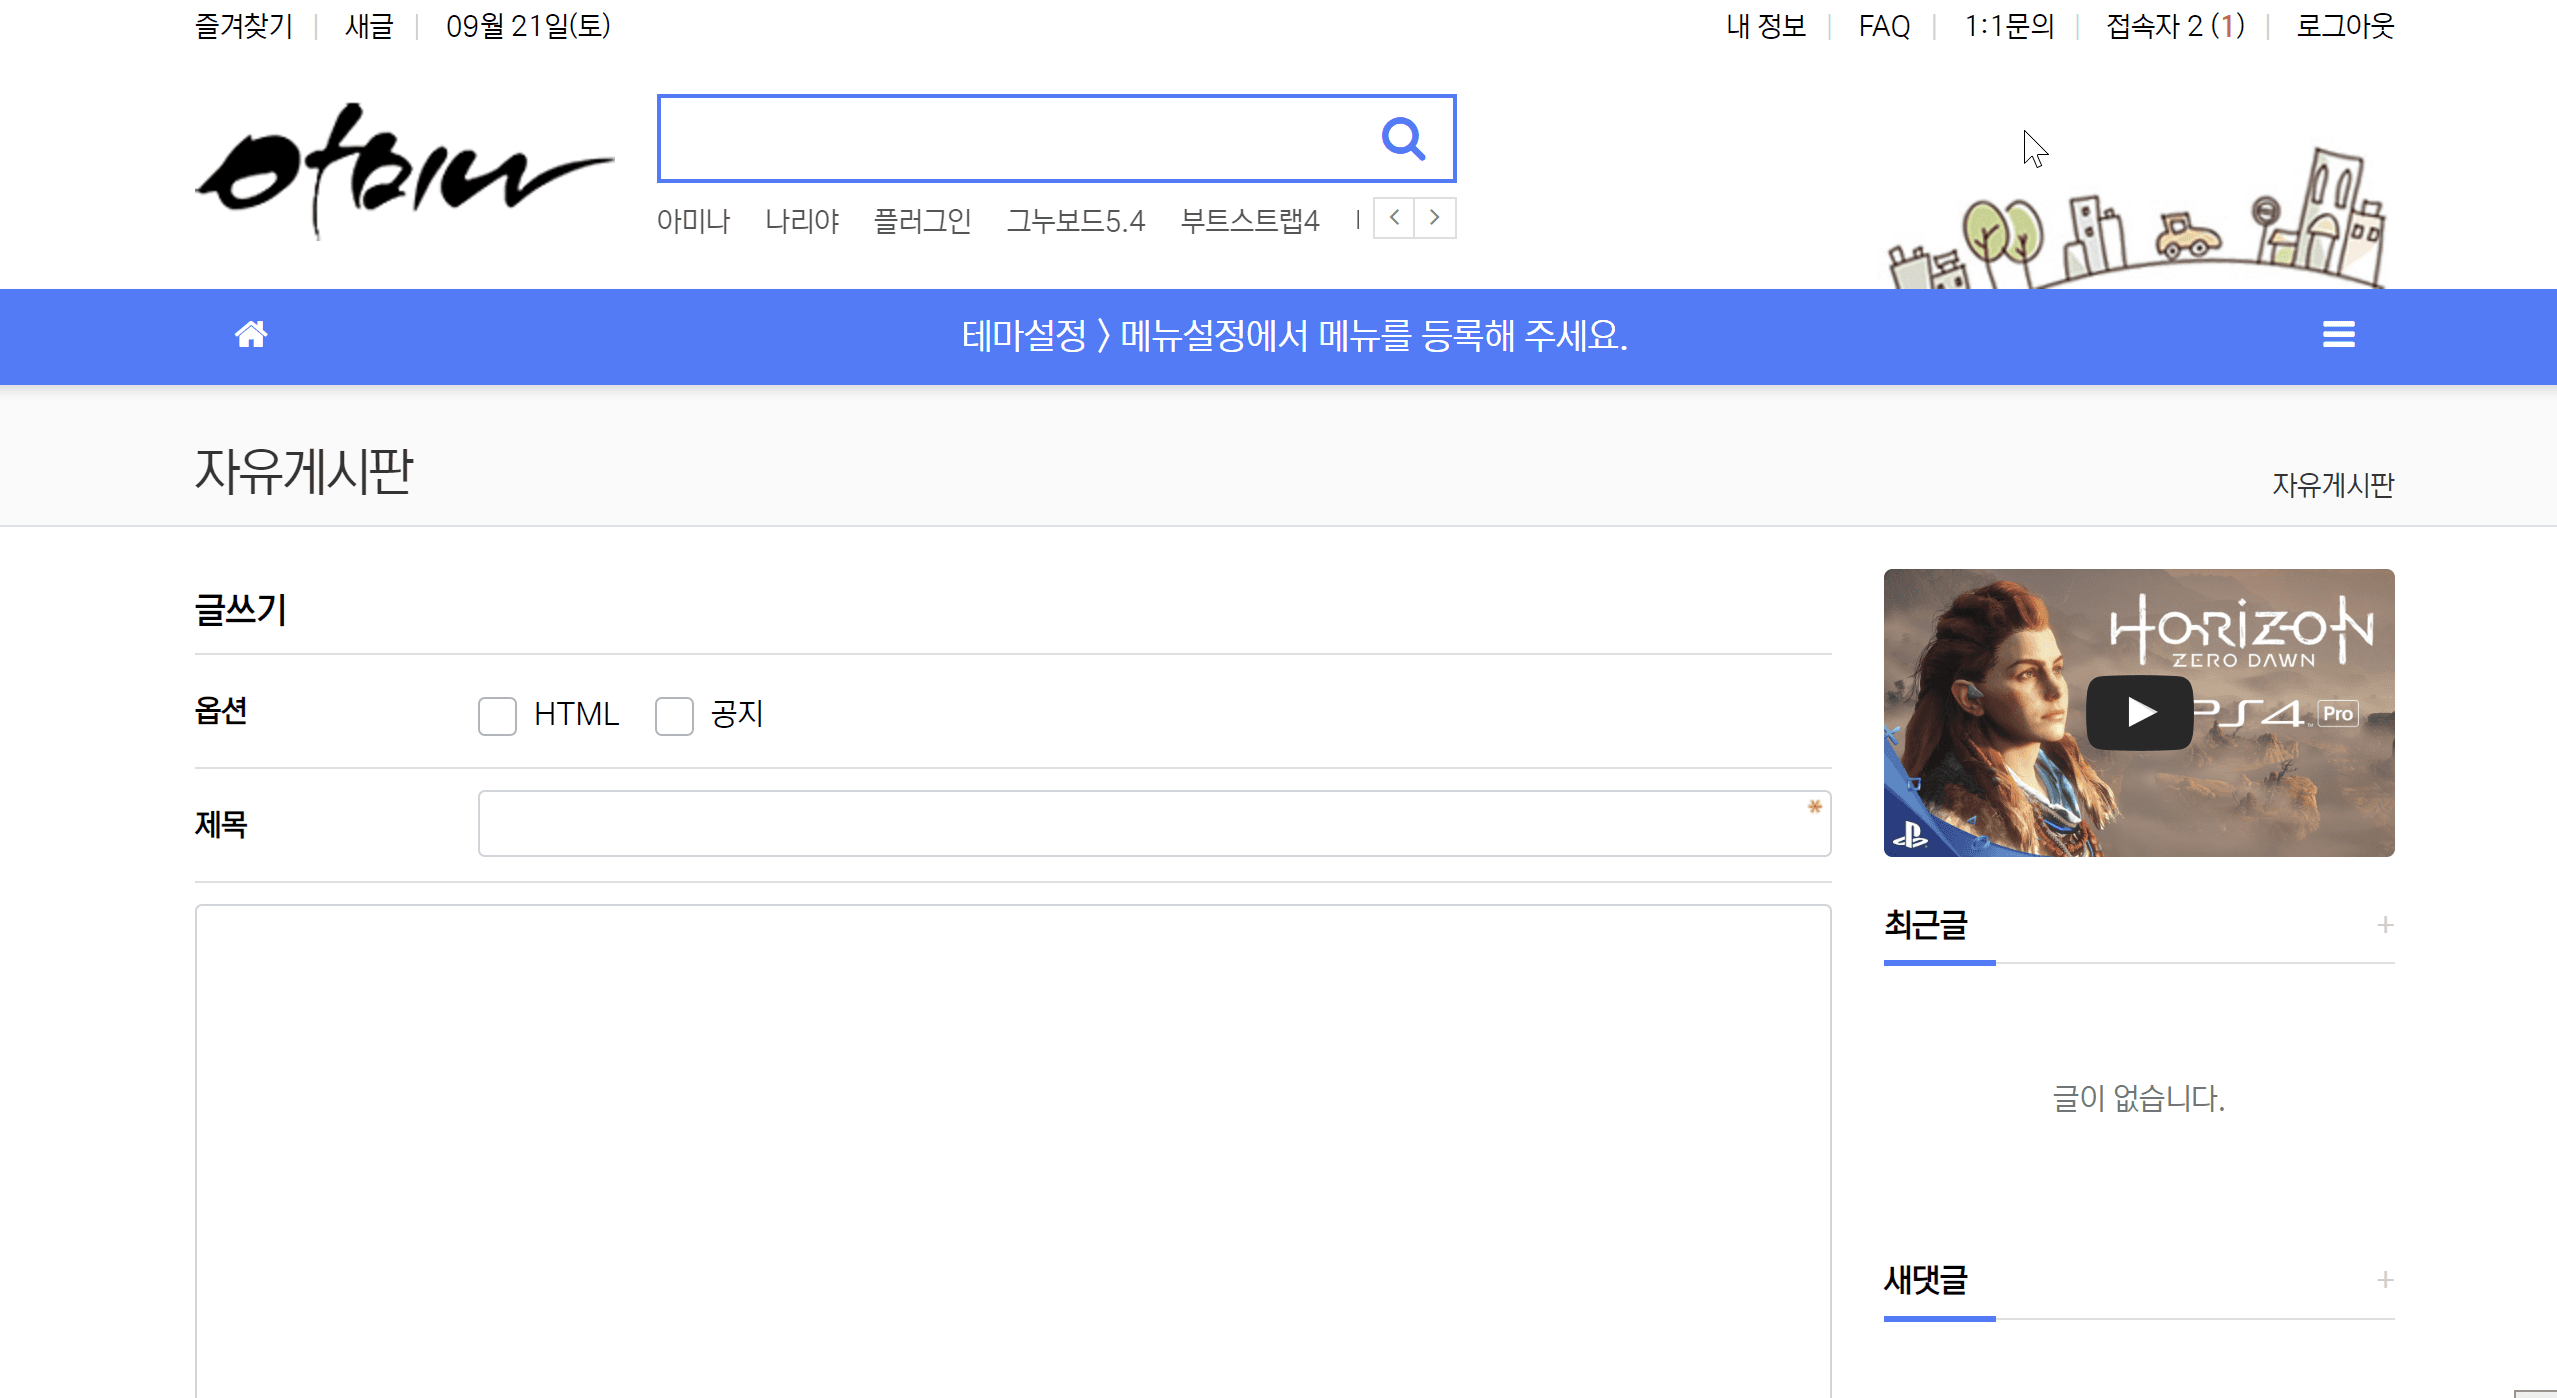Screen dimensions: 2557x1398
Task: Click plus icon next to 최근글
Action: pyautogui.click(x=2385, y=925)
